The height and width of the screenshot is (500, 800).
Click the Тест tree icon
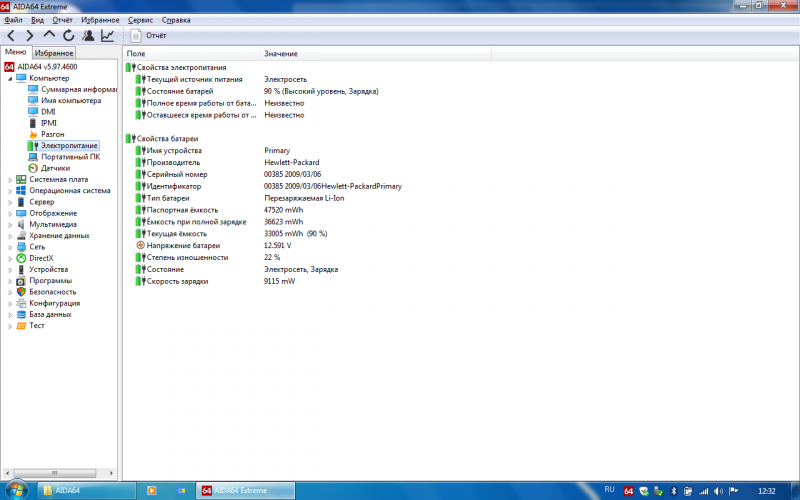pyautogui.click(x=21, y=326)
